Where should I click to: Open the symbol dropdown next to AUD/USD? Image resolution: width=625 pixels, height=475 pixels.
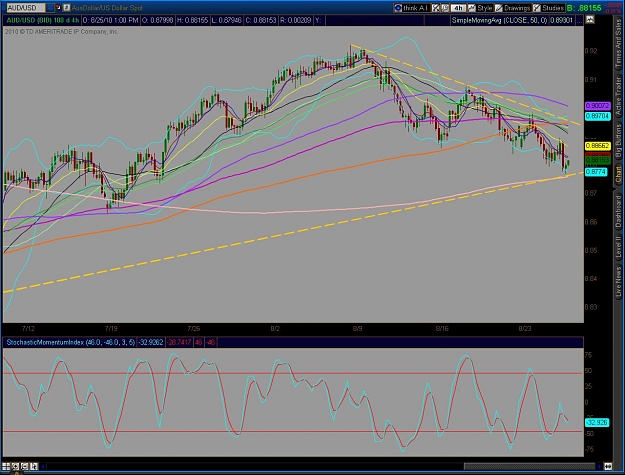[x=50, y=8]
